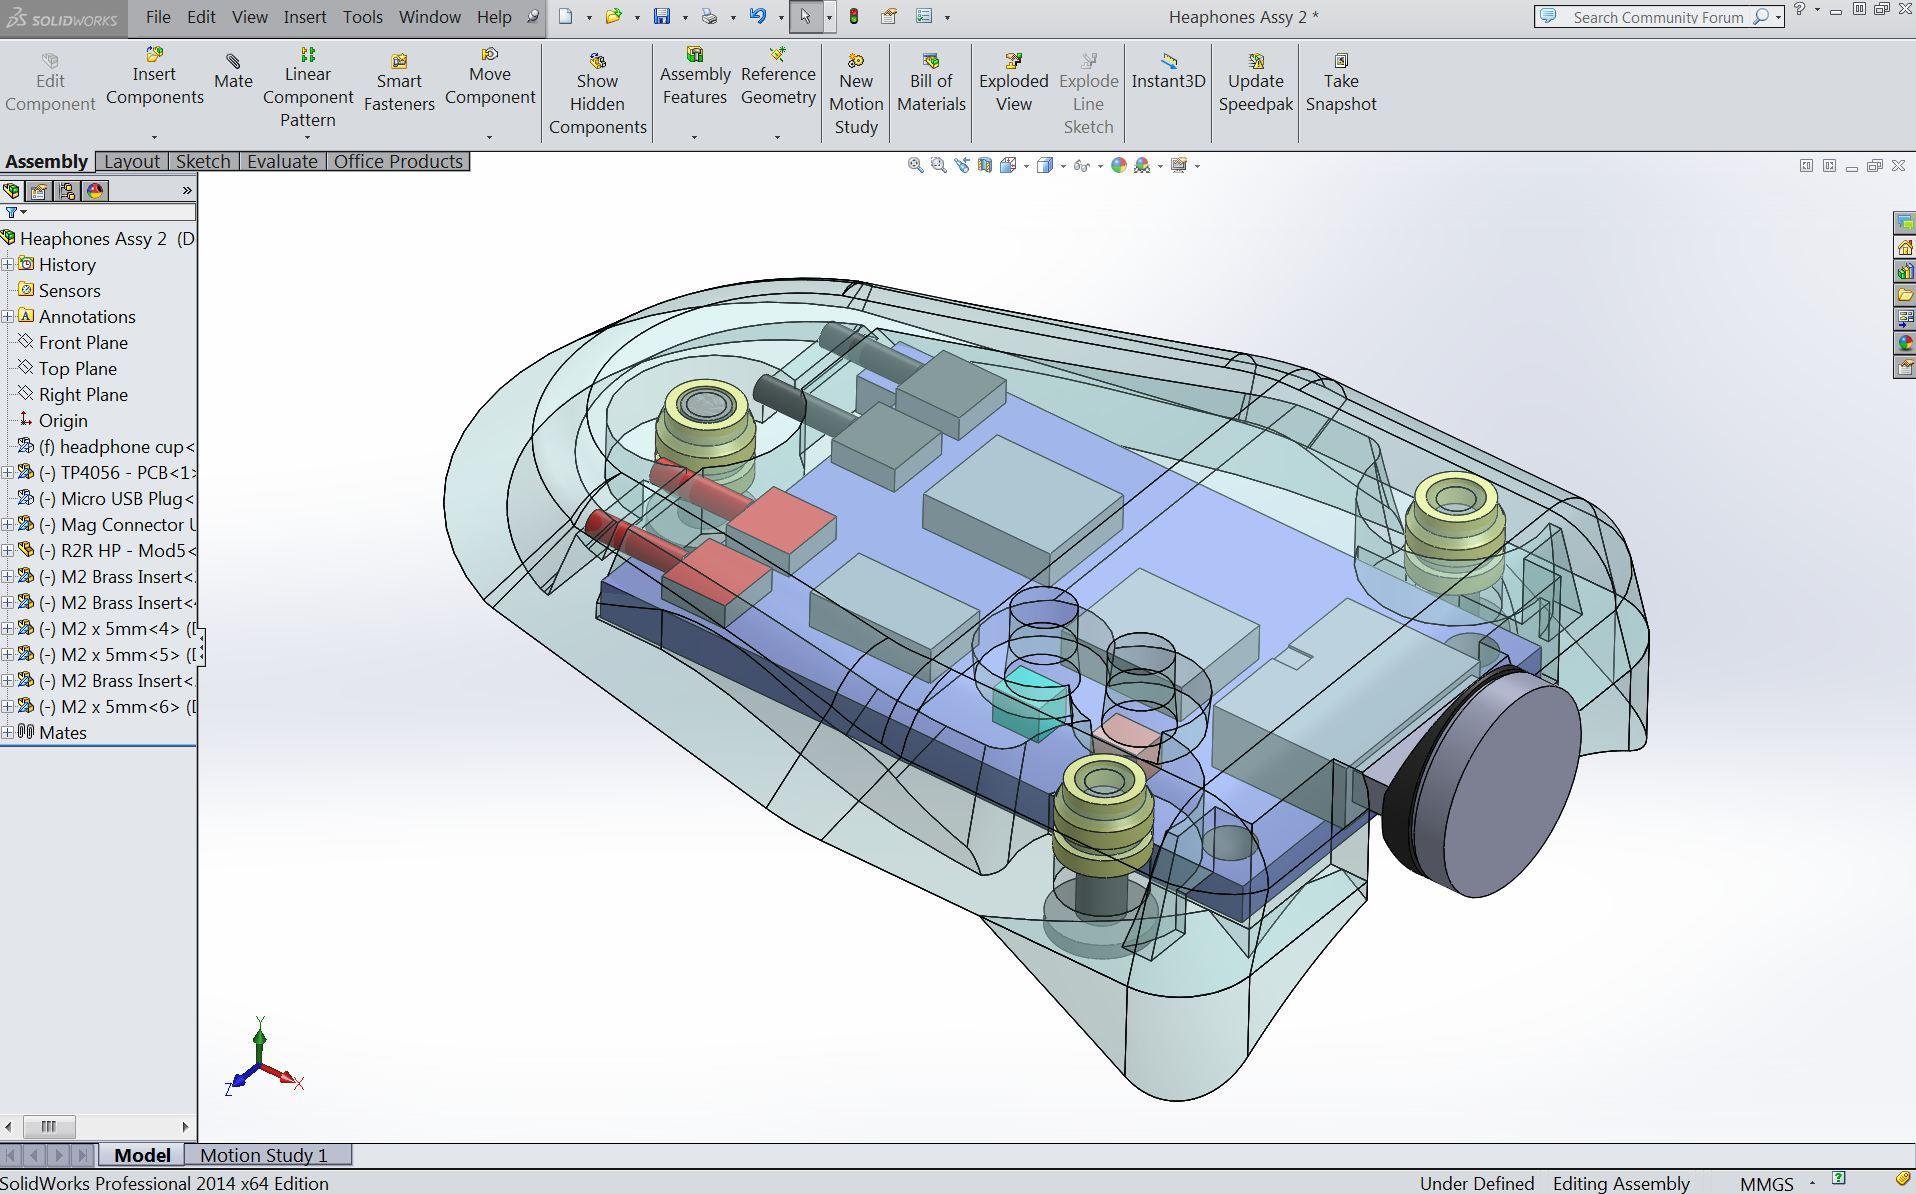Toggle Instant3D mode
This screenshot has width=1916, height=1194.
pyautogui.click(x=1168, y=73)
